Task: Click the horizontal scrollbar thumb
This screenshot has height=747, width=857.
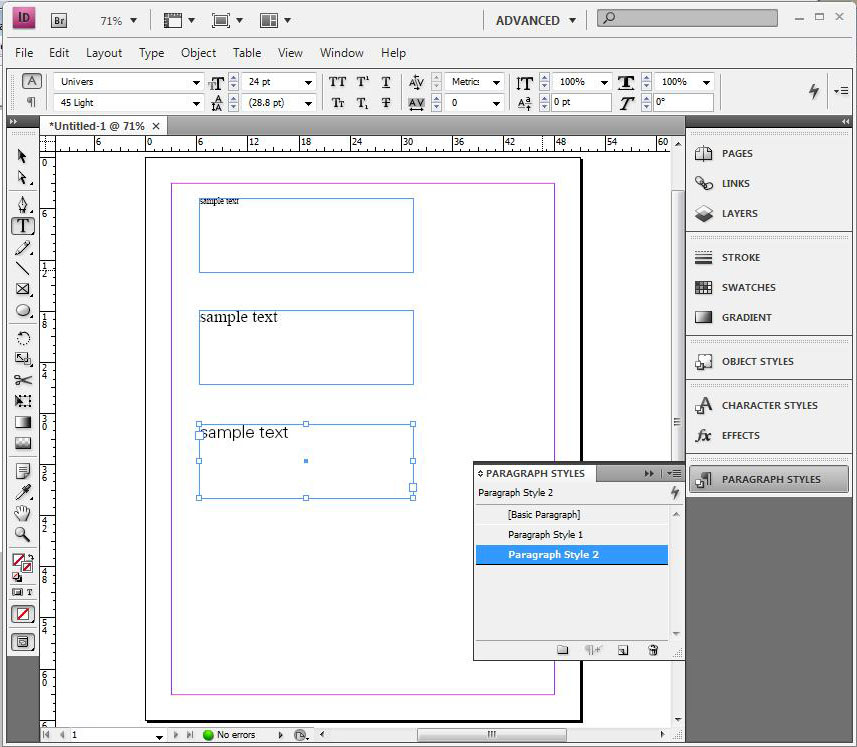Action: click(491, 734)
